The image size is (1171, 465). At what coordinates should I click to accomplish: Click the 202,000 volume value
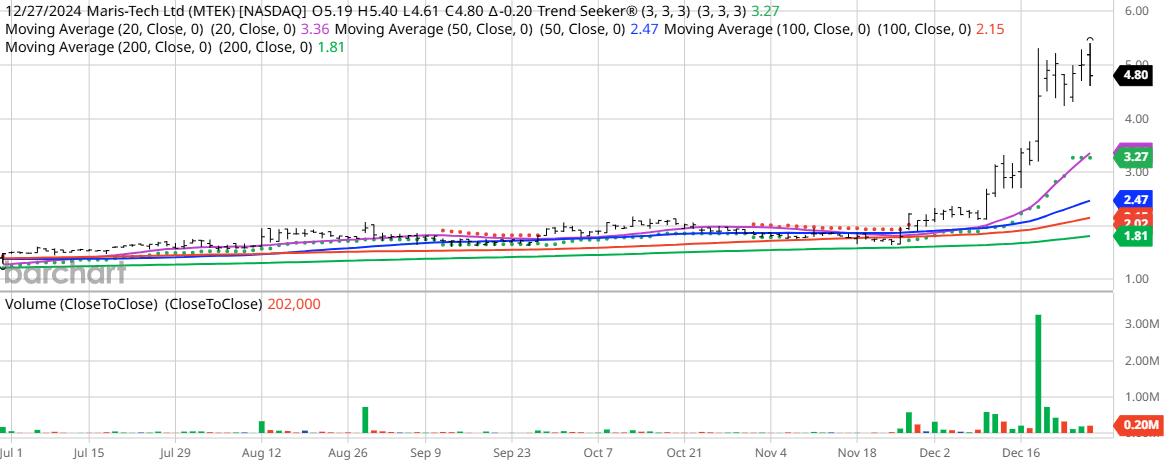click(x=292, y=305)
